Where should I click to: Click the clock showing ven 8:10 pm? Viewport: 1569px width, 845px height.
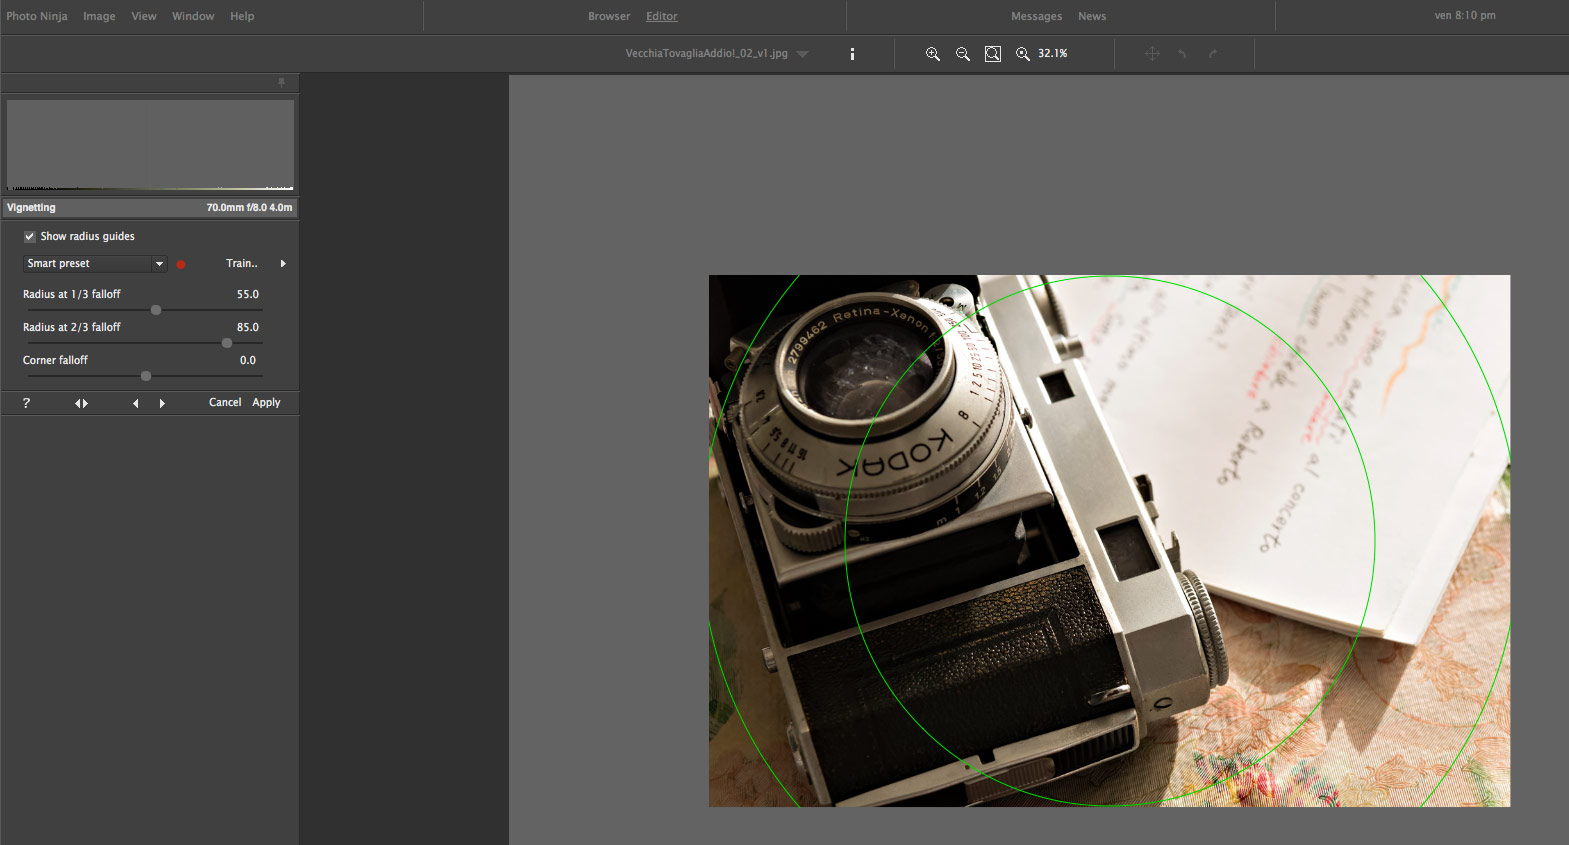click(1465, 16)
